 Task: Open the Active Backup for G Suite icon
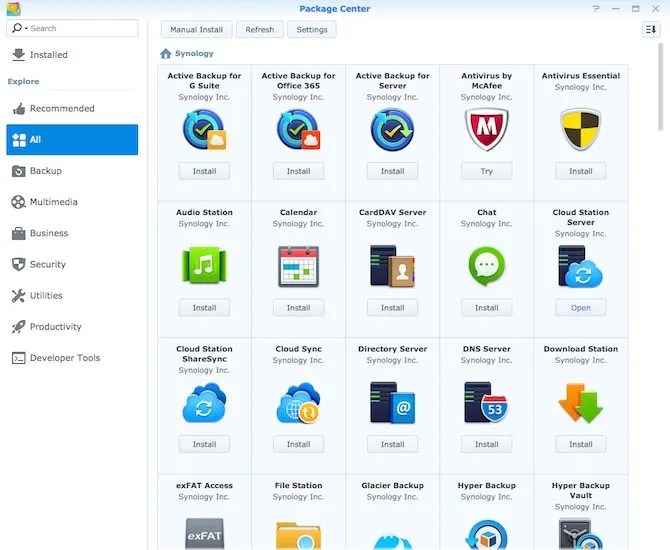(204, 129)
